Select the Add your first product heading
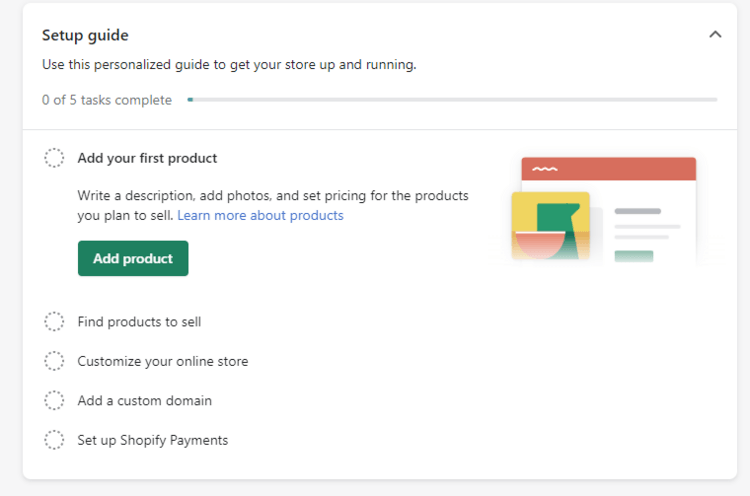 coord(147,158)
